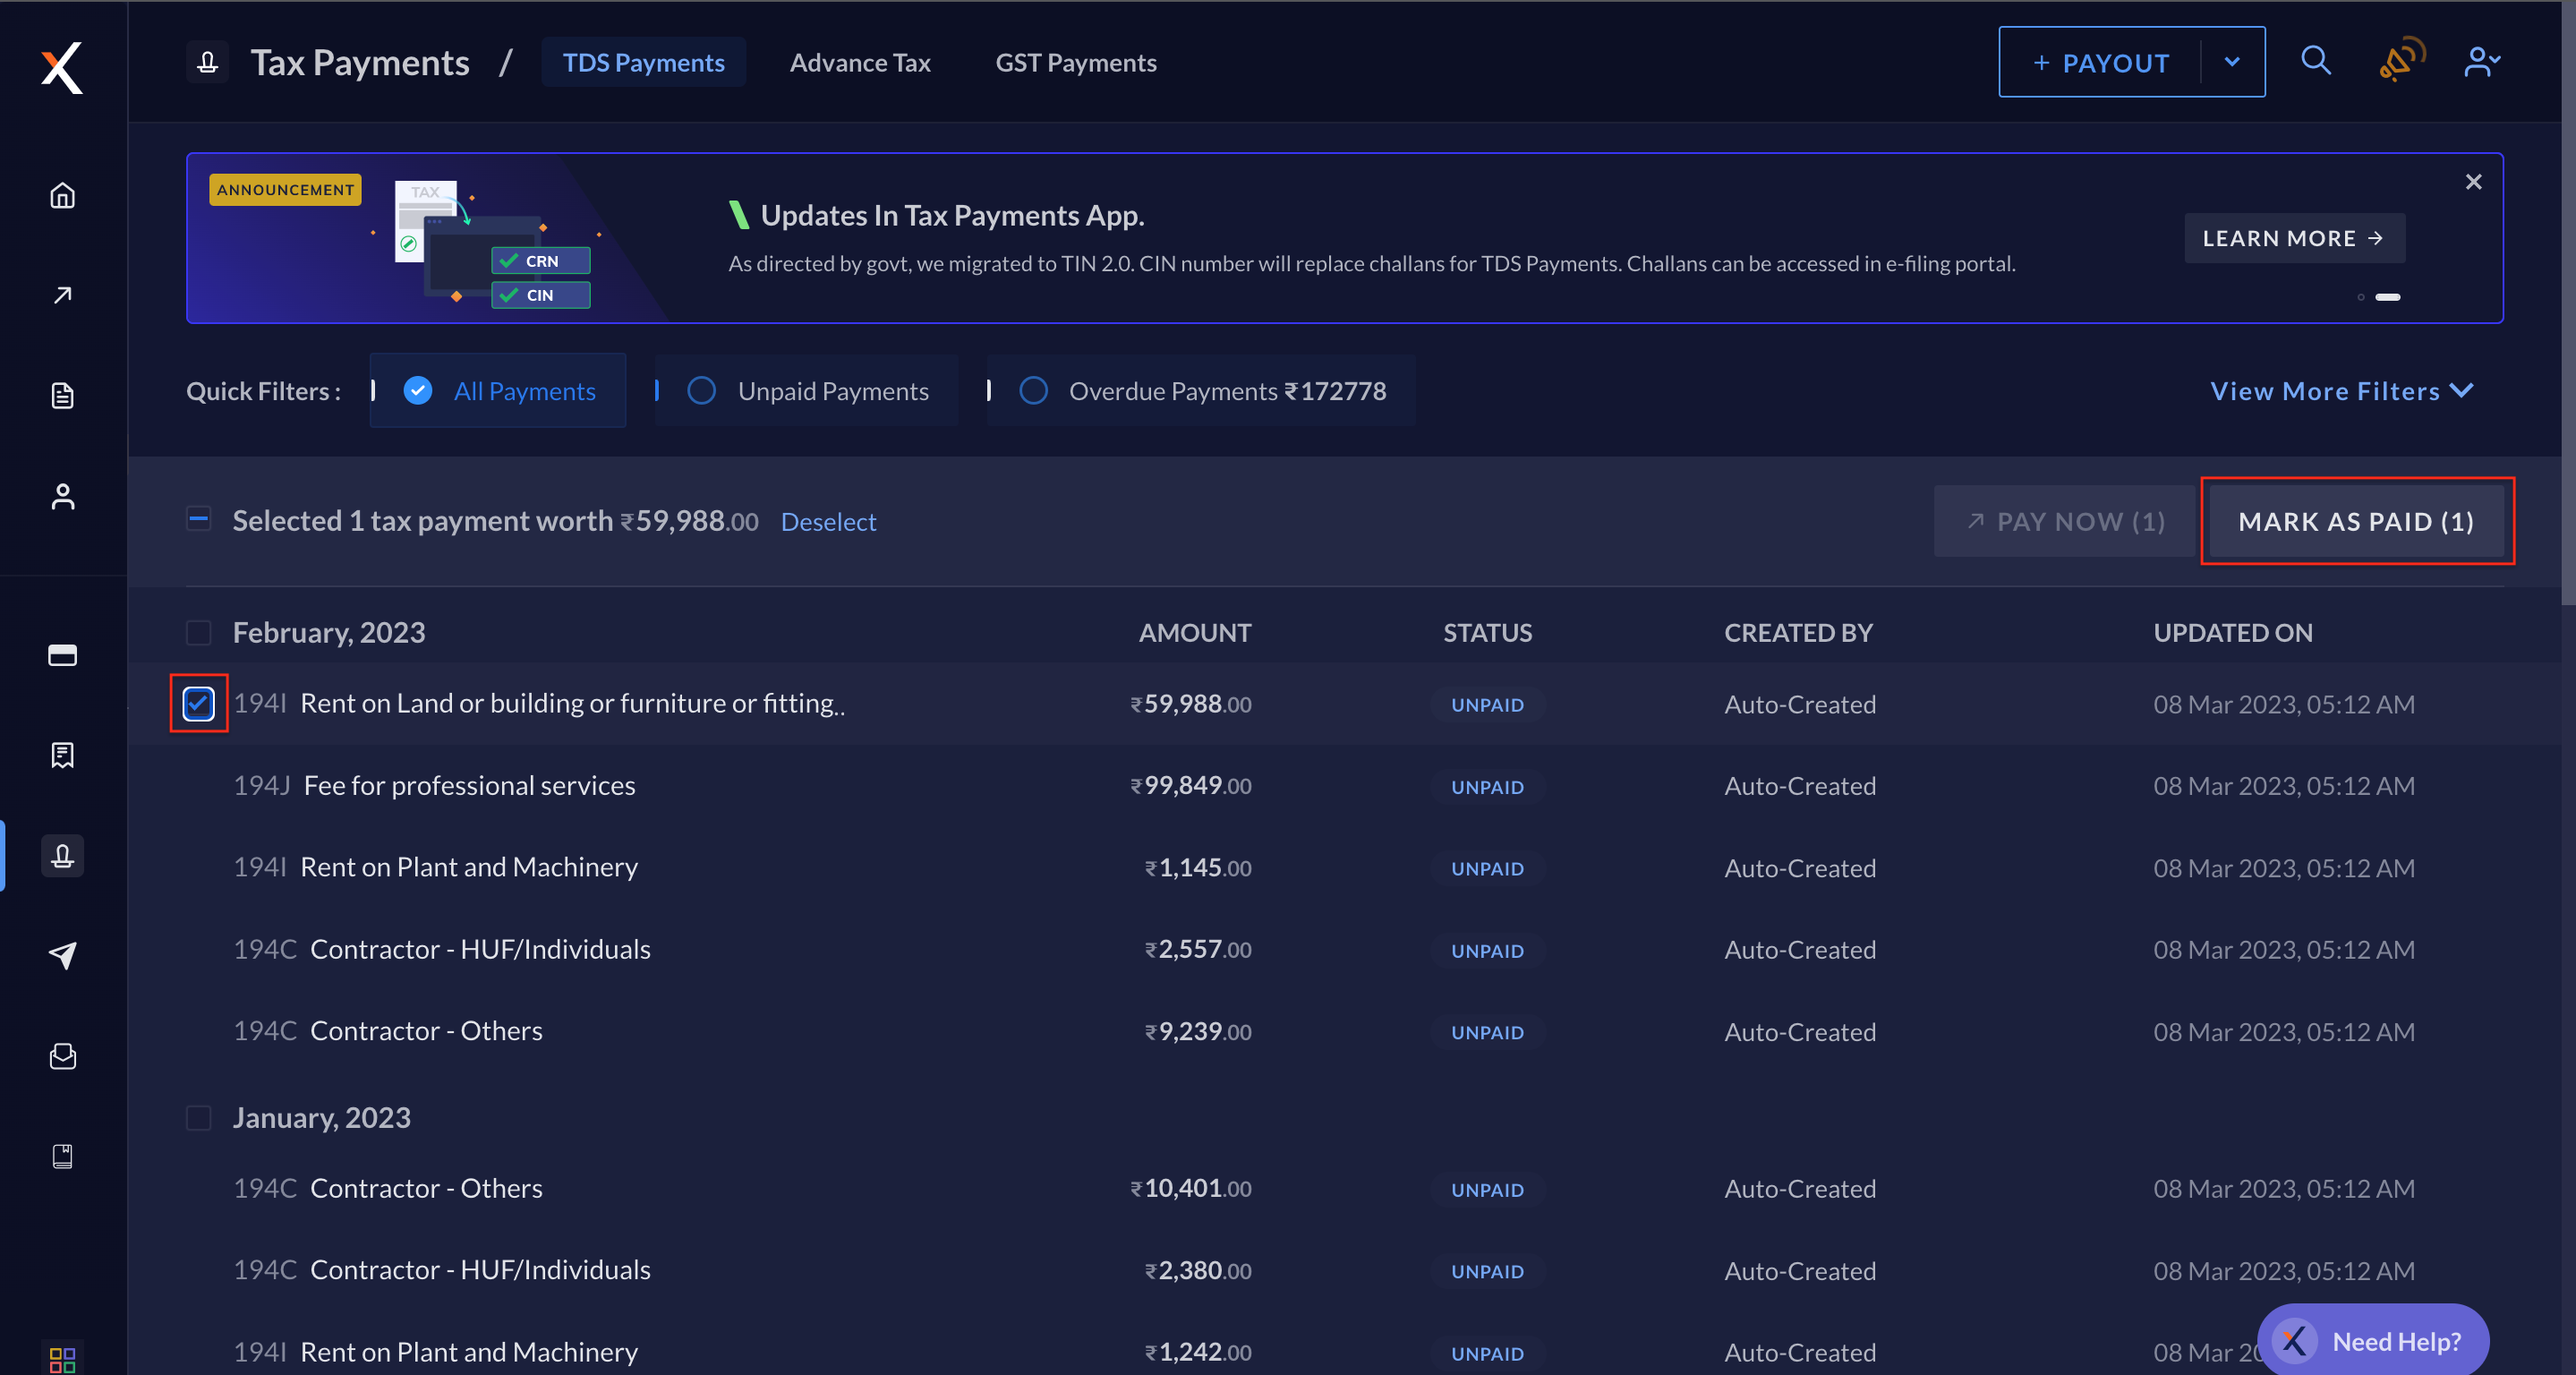Click UNPAID status of ₹1,145.00 row
Viewport: 2576px width, 1375px height.
[1487, 869]
